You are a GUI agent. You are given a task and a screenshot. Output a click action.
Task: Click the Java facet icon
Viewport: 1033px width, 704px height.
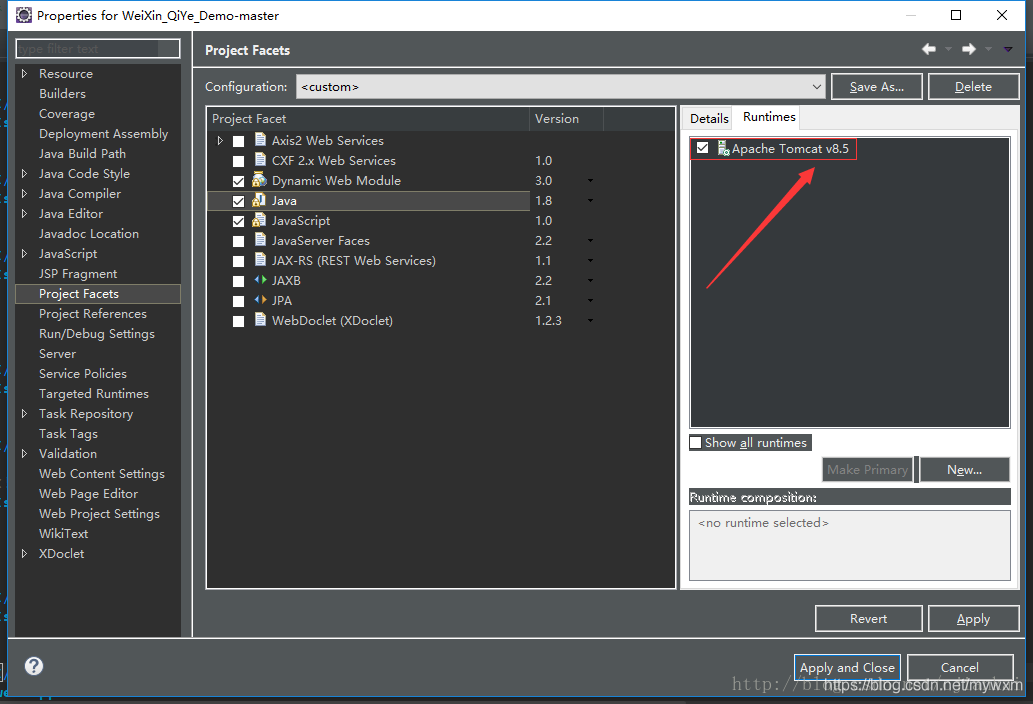pos(260,200)
